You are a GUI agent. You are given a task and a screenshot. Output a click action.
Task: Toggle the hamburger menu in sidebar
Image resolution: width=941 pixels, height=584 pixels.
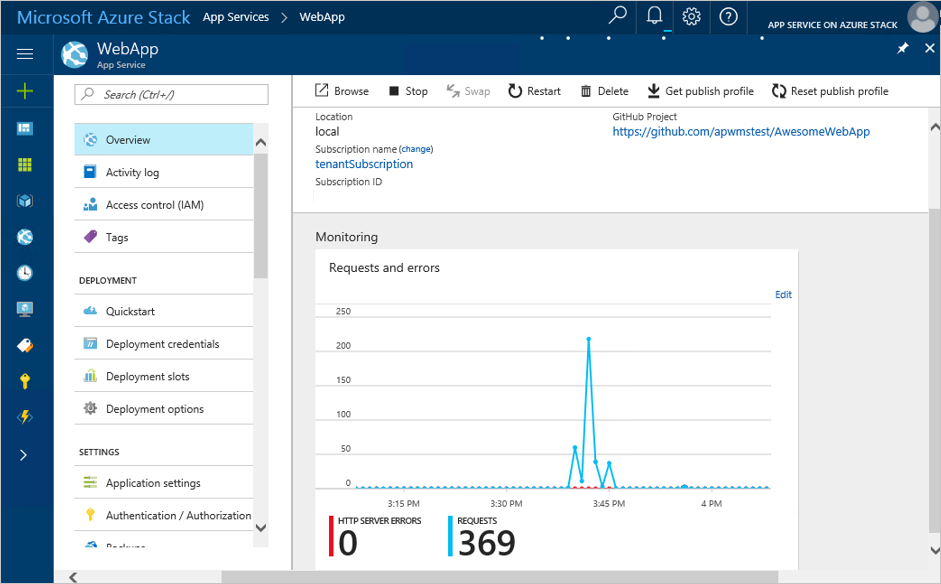(x=25, y=54)
